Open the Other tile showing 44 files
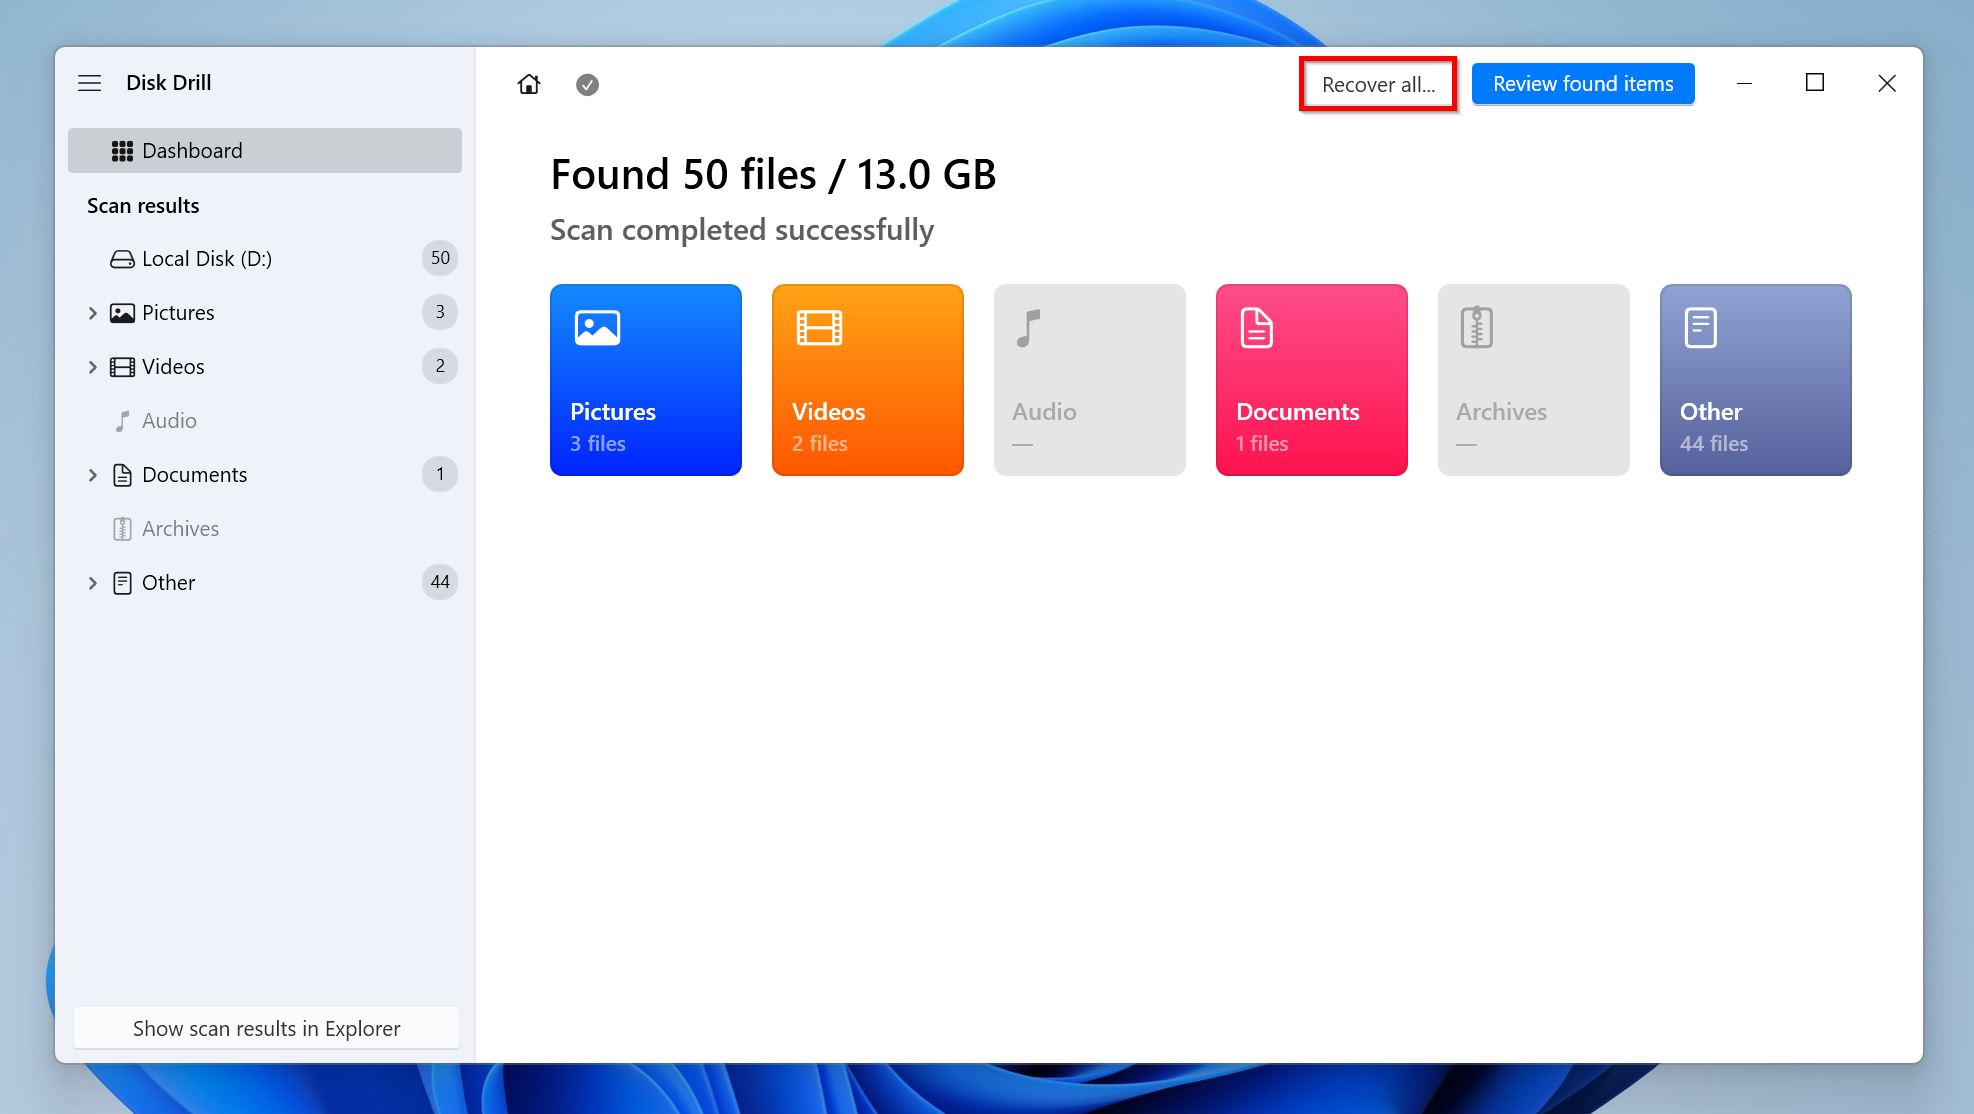Image resolution: width=1974 pixels, height=1114 pixels. [x=1755, y=380]
